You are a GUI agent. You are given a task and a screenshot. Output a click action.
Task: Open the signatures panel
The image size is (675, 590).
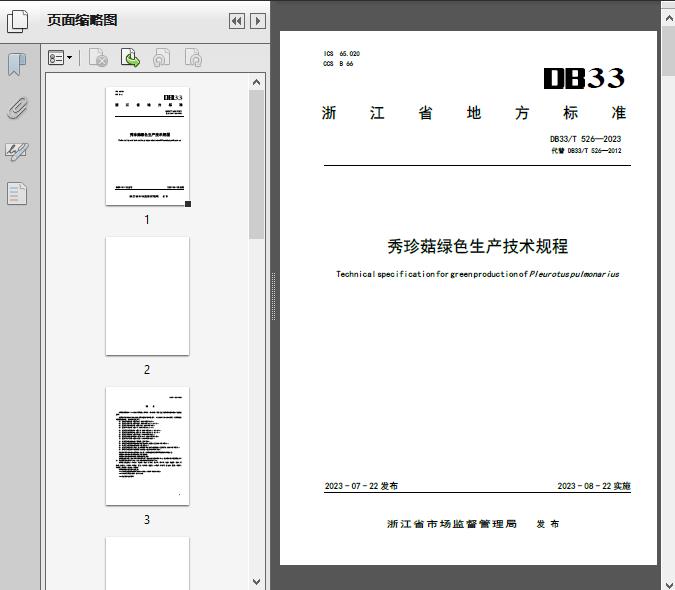[x=17, y=151]
